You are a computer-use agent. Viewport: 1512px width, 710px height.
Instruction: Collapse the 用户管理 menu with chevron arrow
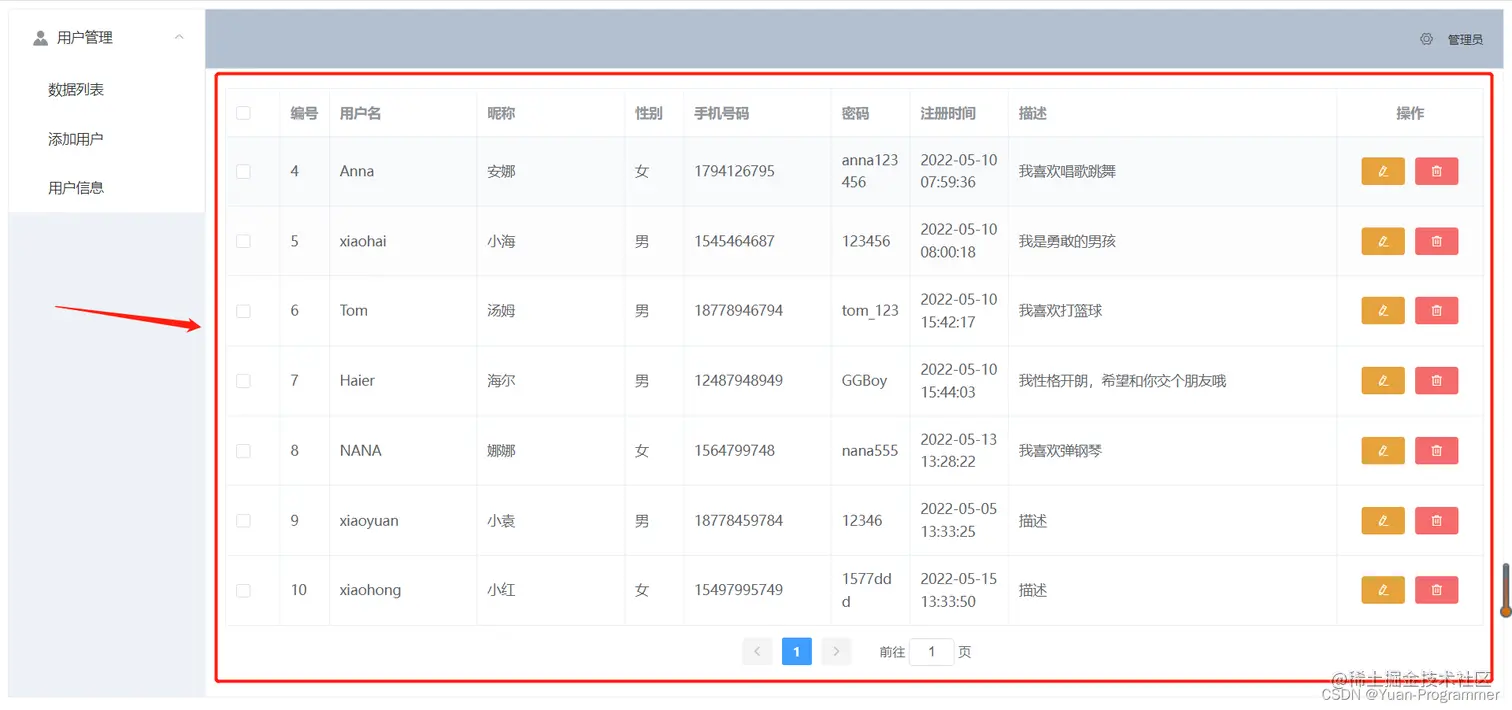pyautogui.click(x=179, y=37)
